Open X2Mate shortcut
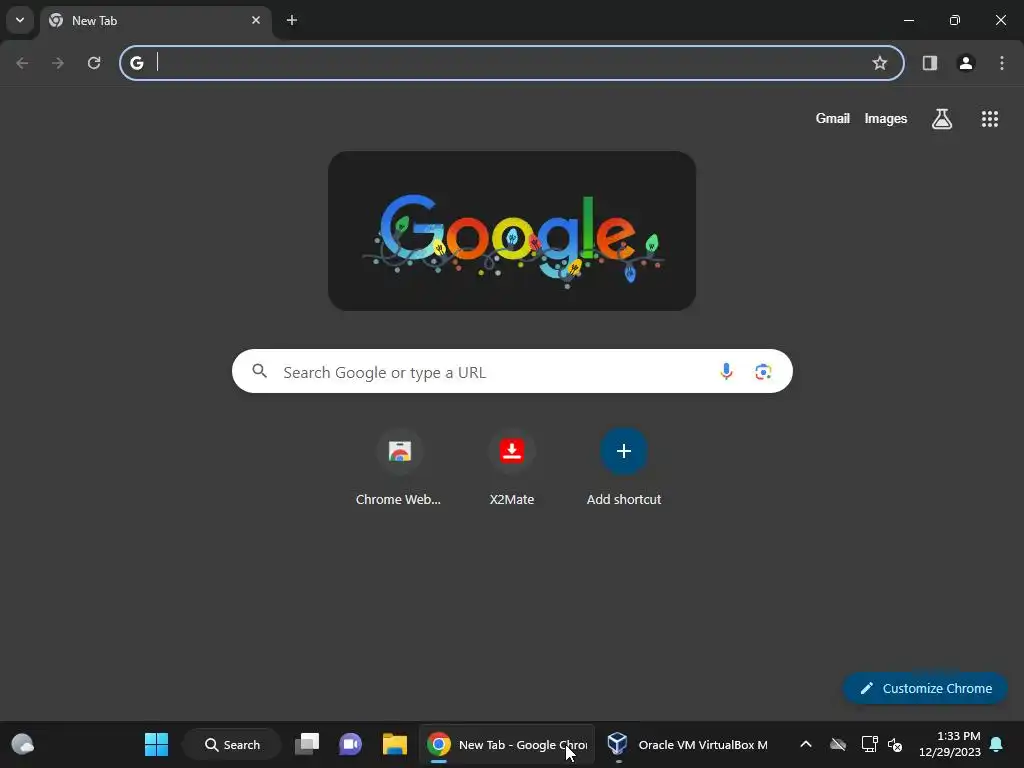 [512, 468]
